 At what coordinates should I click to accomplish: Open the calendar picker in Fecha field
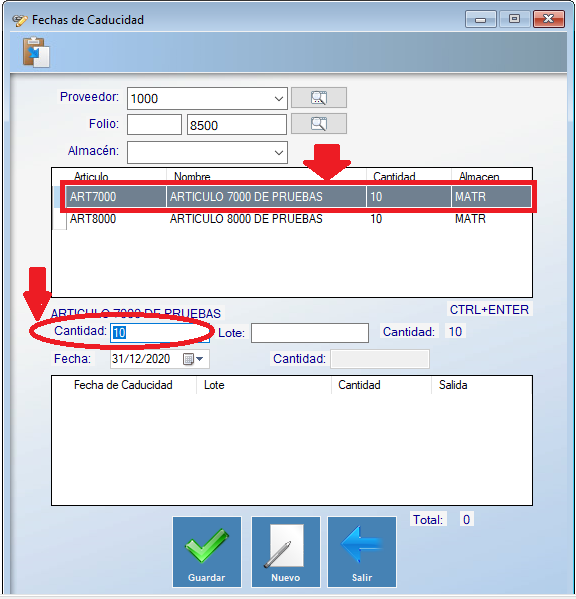(188, 359)
